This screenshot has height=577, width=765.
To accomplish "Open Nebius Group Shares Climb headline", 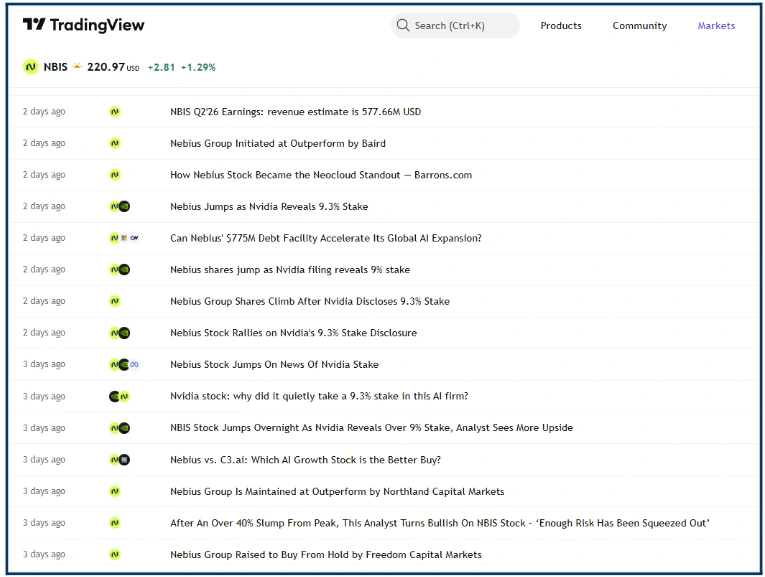I will tap(310, 301).
